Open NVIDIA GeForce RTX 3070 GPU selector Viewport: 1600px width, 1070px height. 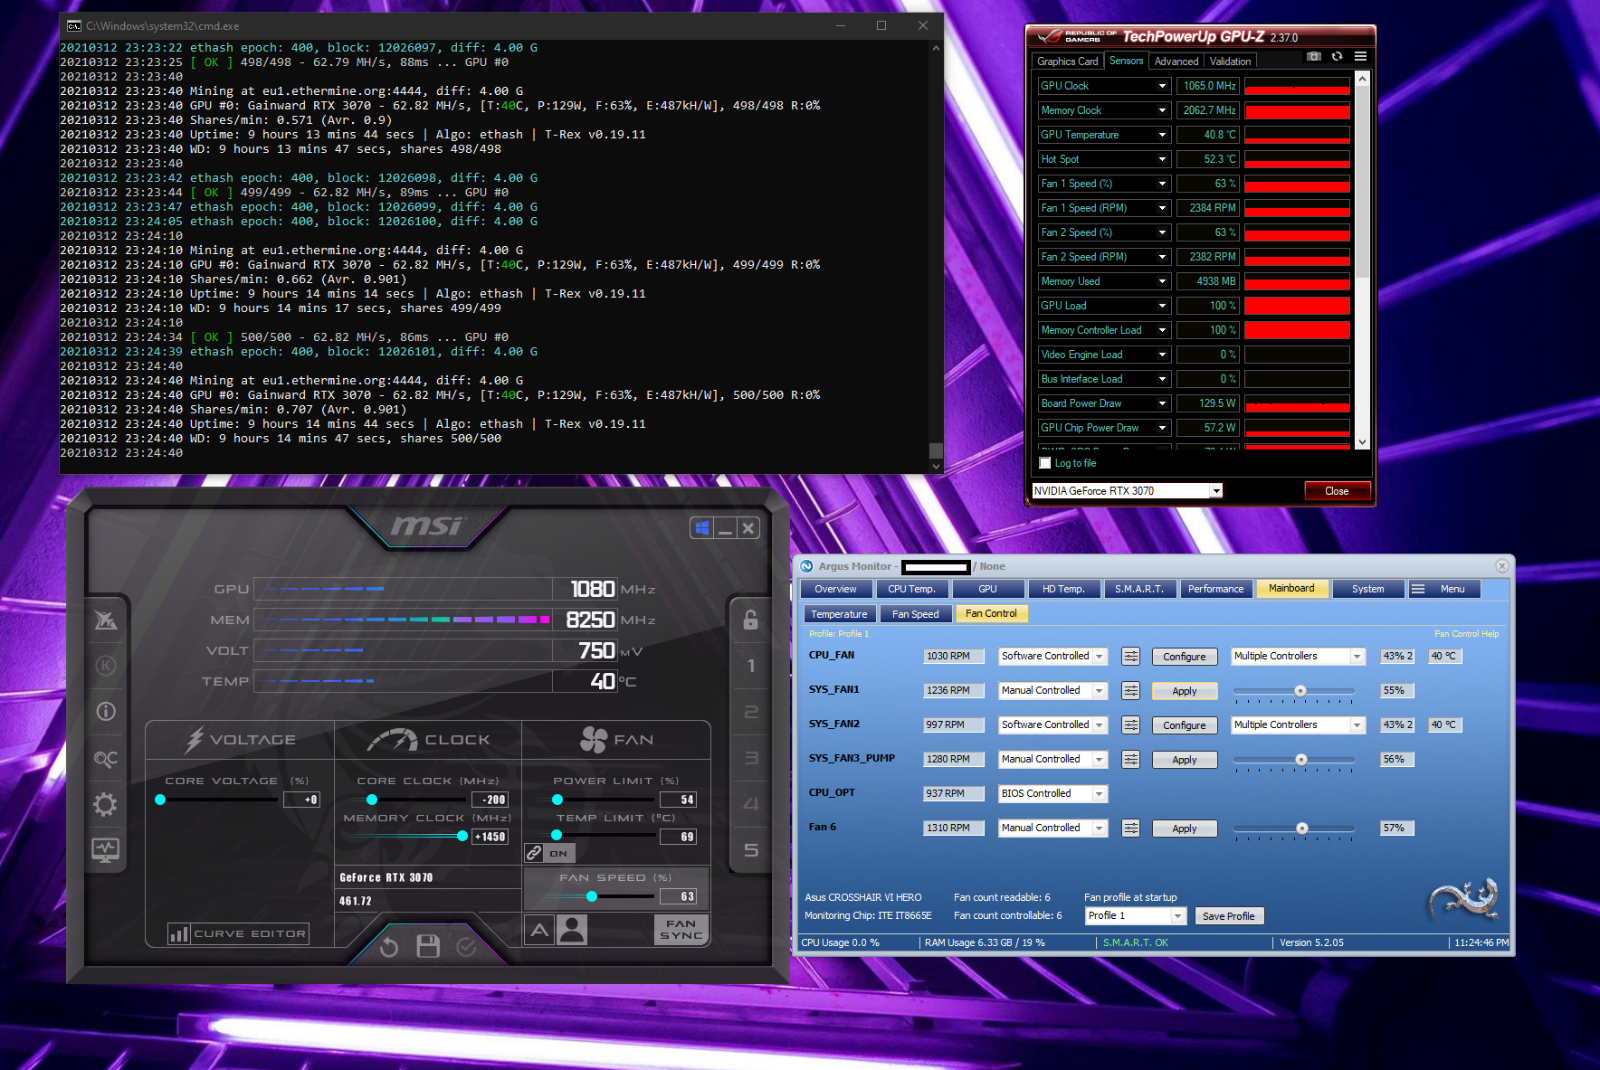pos(1127,491)
